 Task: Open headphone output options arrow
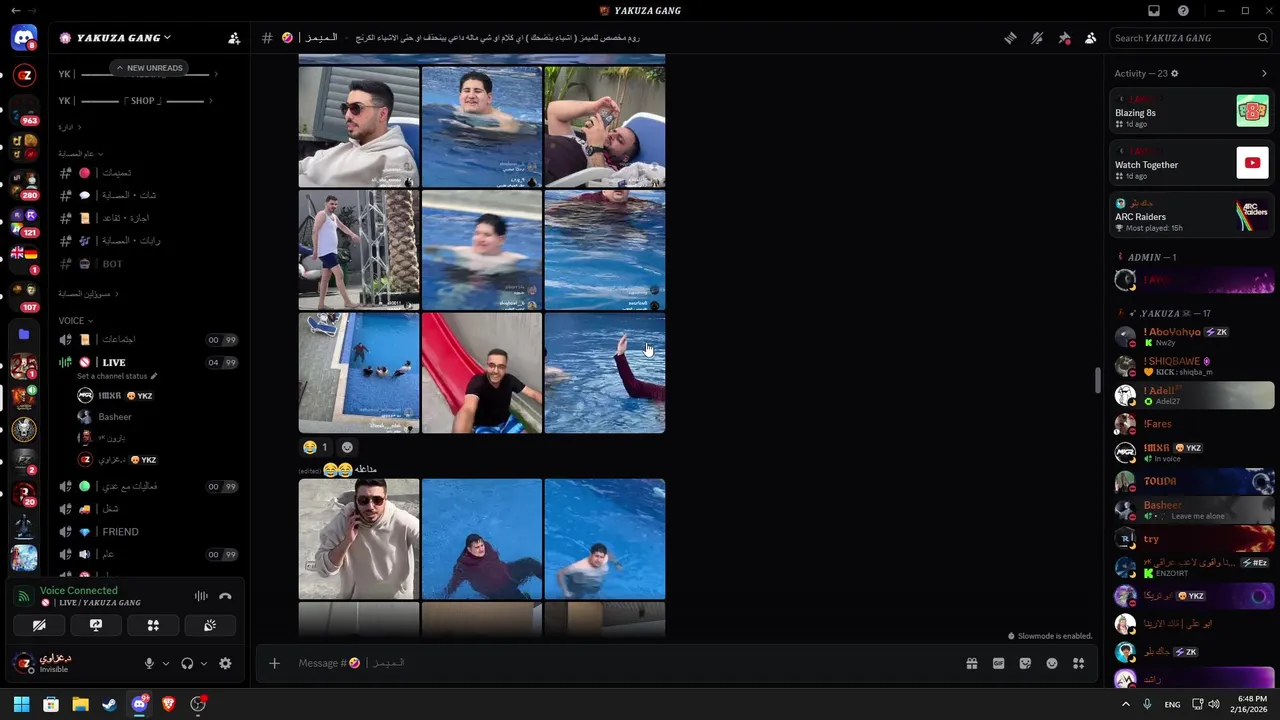tap(204, 663)
